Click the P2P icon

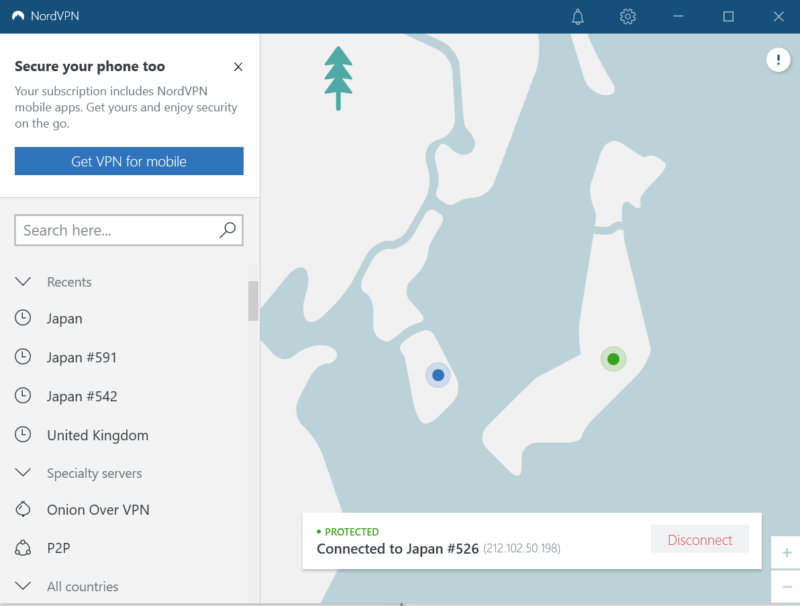23,548
